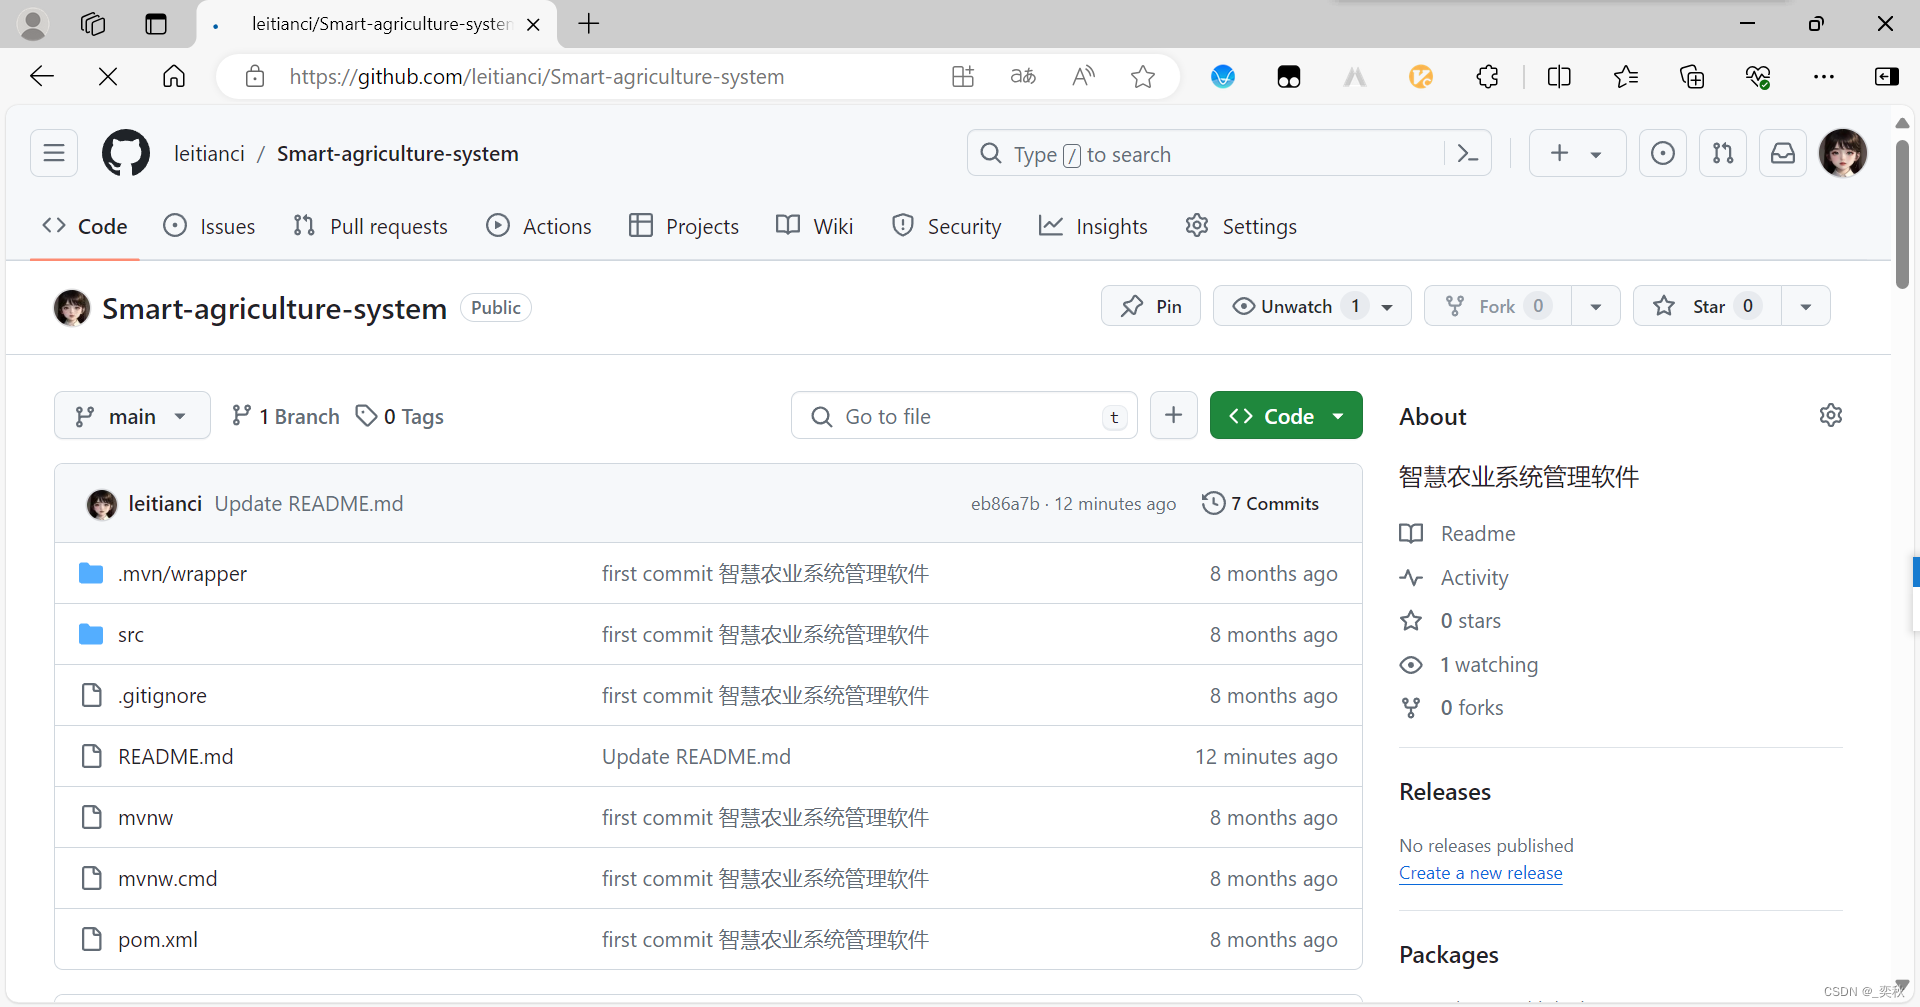Click the Add file plus button

pyautogui.click(x=1174, y=415)
